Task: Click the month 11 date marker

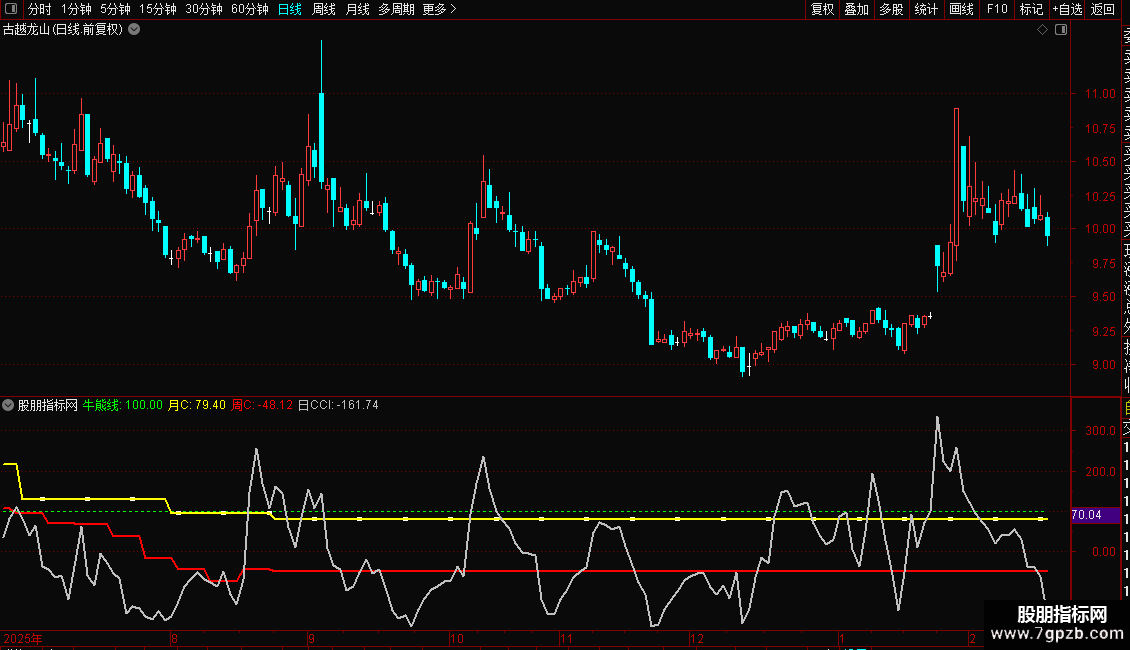Action: (566, 638)
